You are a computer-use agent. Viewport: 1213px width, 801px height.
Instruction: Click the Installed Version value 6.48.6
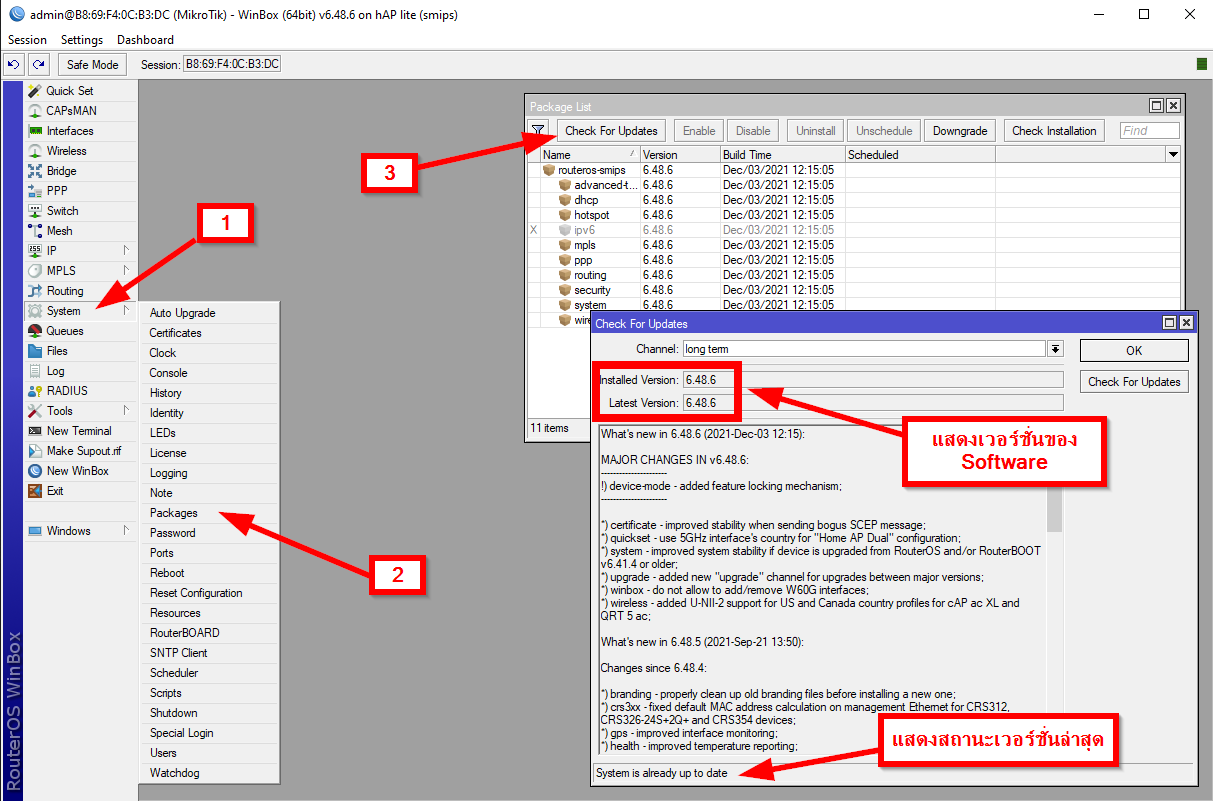[x=873, y=380]
